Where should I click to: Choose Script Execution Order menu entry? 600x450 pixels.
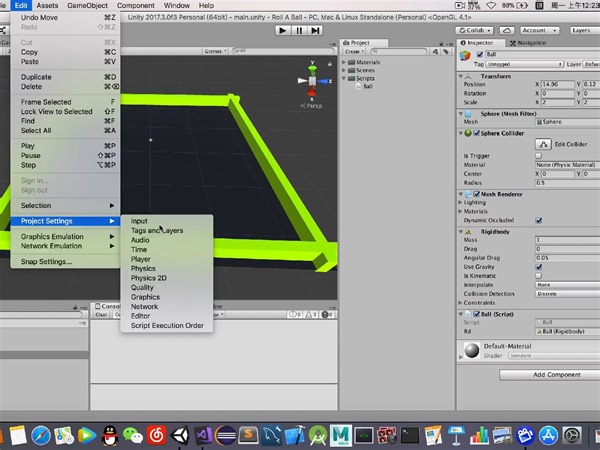(x=166, y=326)
